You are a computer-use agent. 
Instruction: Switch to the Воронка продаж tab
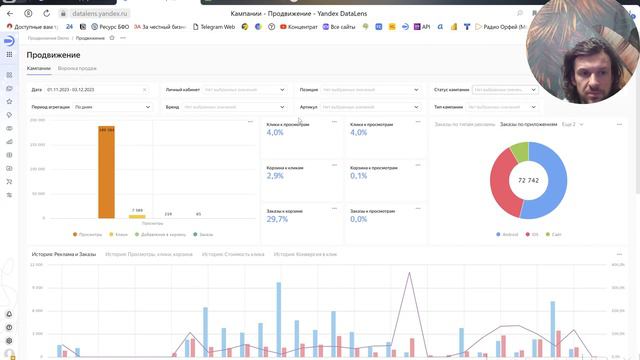click(x=77, y=69)
